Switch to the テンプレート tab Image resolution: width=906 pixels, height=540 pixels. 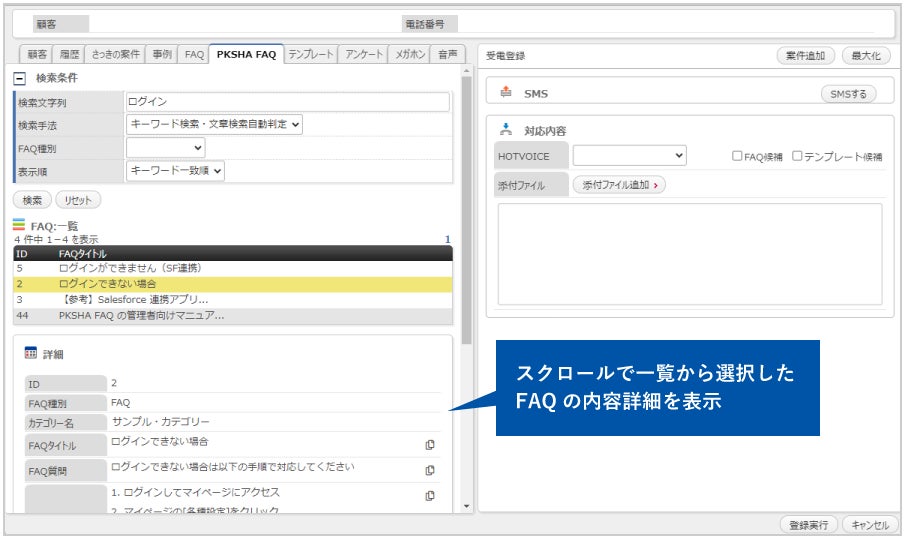pyautogui.click(x=311, y=55)
